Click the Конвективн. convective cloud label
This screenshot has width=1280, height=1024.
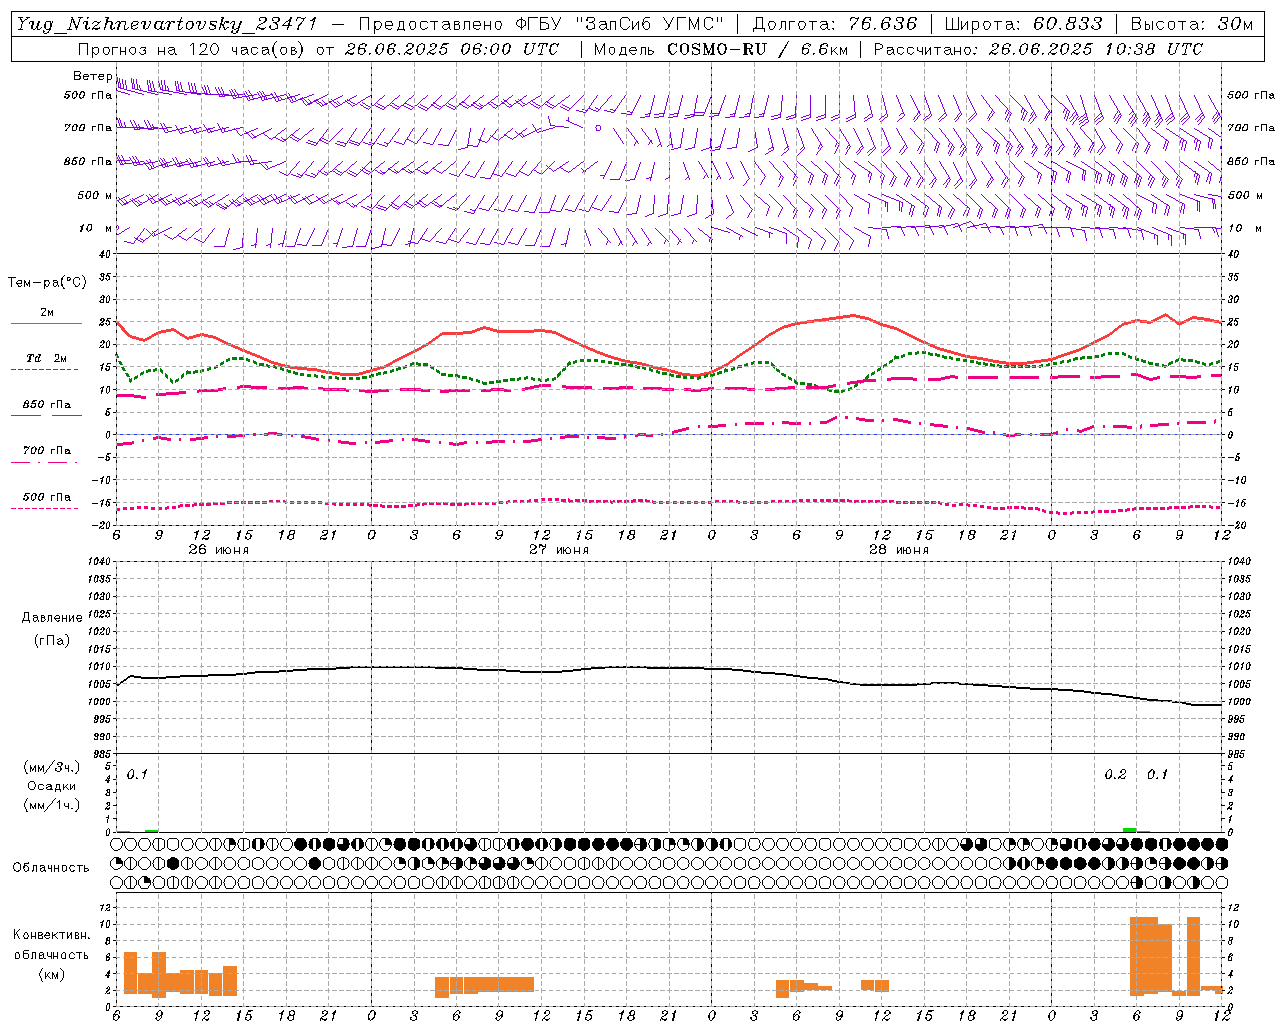tap(51, 935)
